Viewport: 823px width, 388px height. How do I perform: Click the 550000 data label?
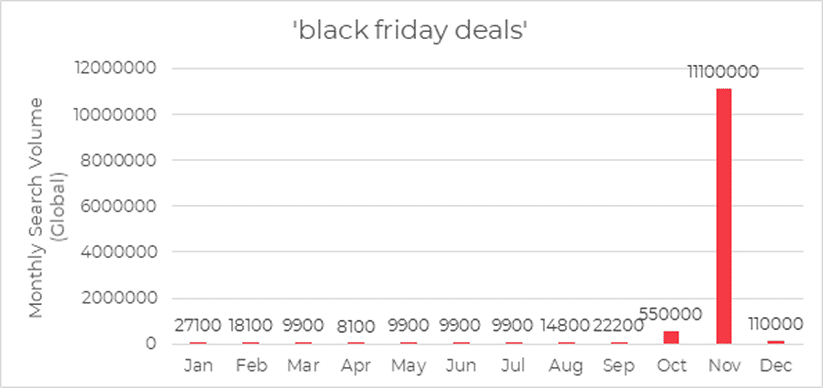point(670,314)
